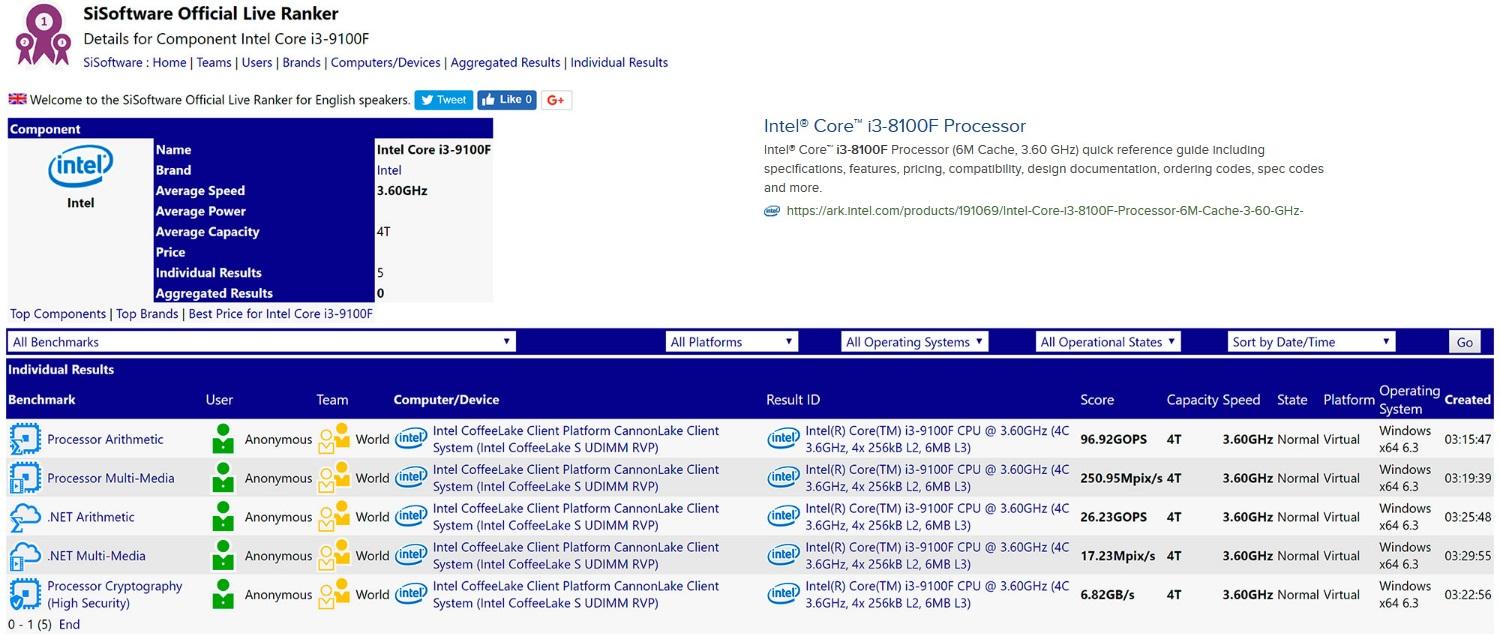This screenshot has height=634, width=1500.
Task: Click the Go button
Action: [x=1465, y=342]
